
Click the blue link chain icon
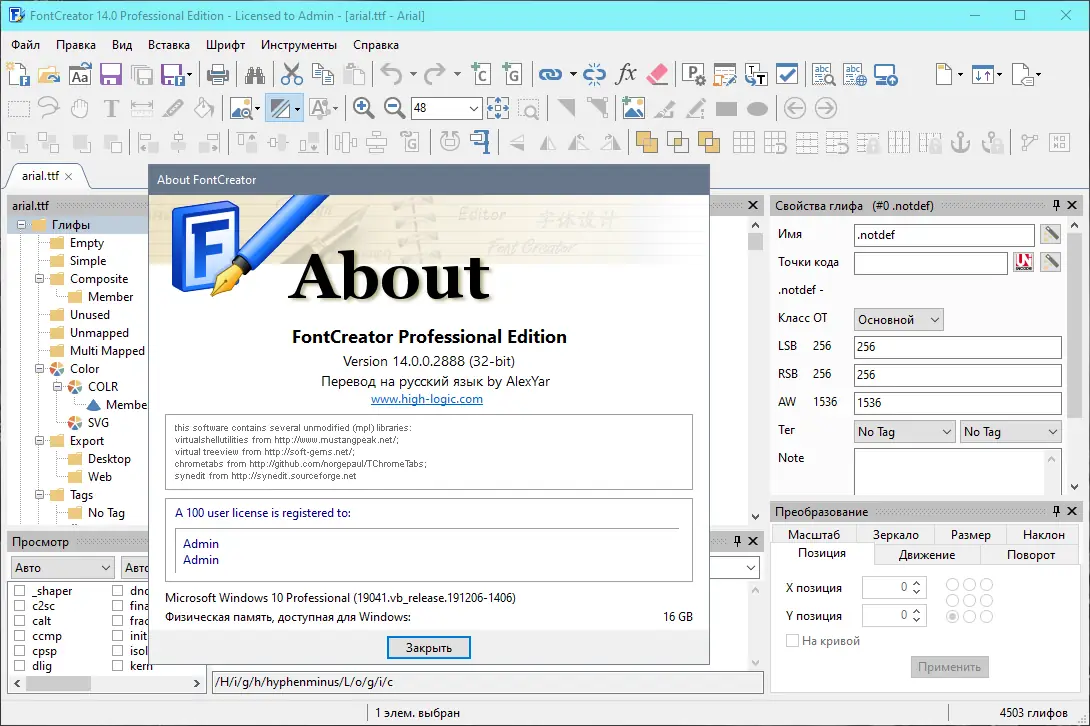(550, 74)
